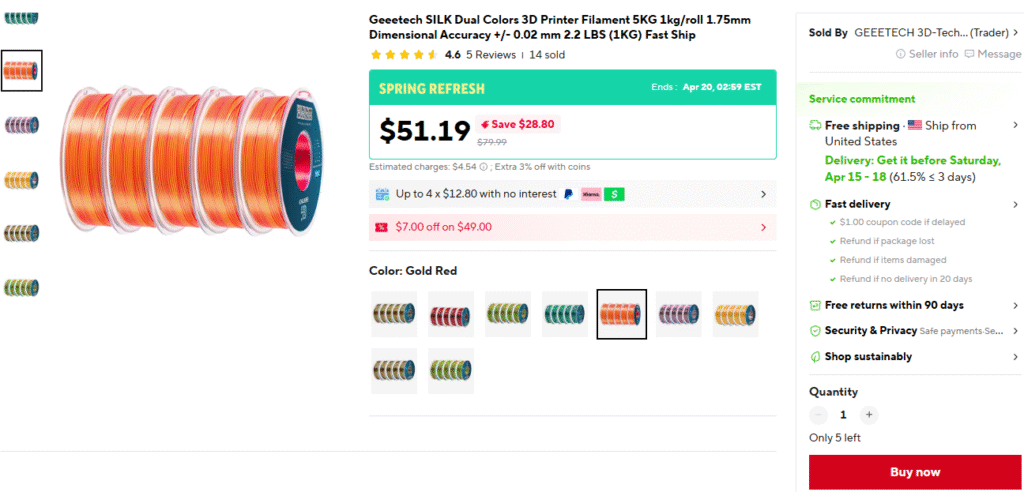Click the red coupon ticket icon
1024x492 pixels.
[x=381, y=227]
